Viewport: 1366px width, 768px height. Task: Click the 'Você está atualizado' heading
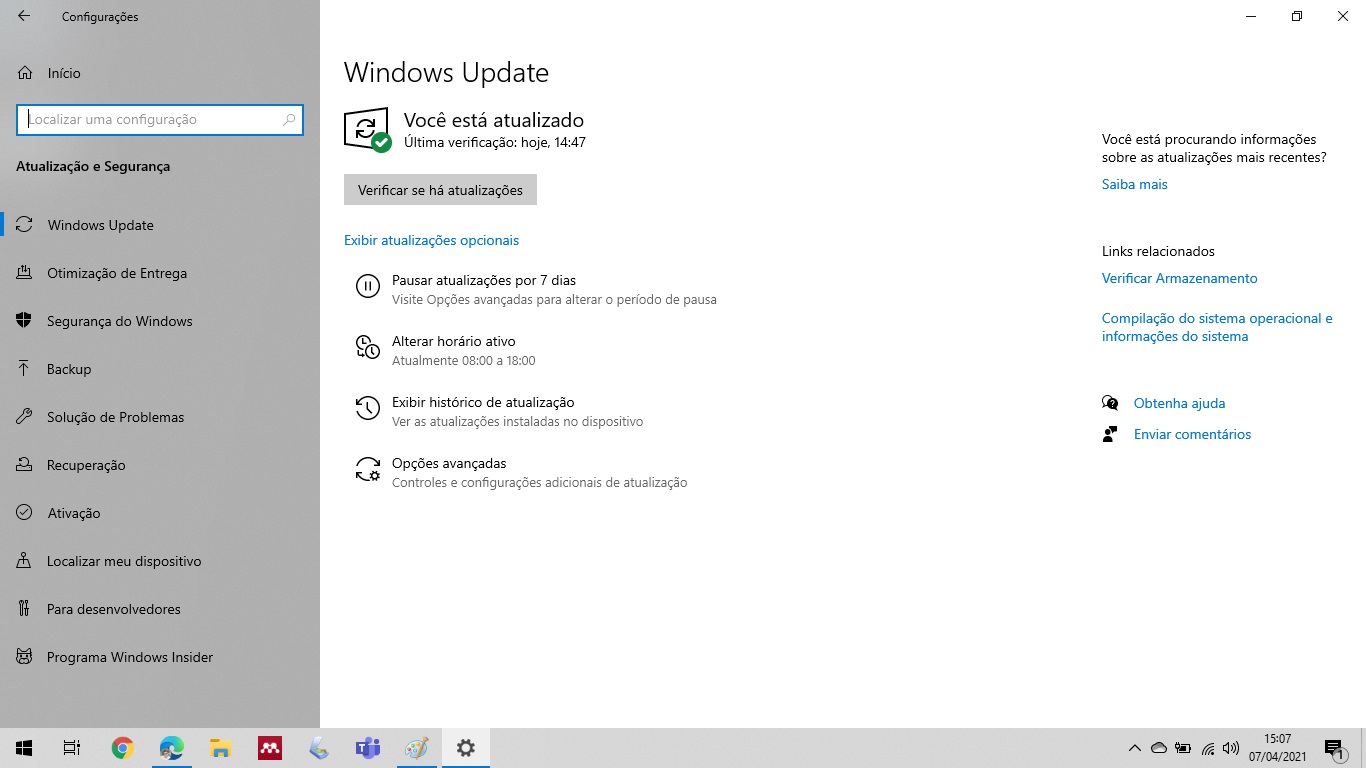(494, 120)
